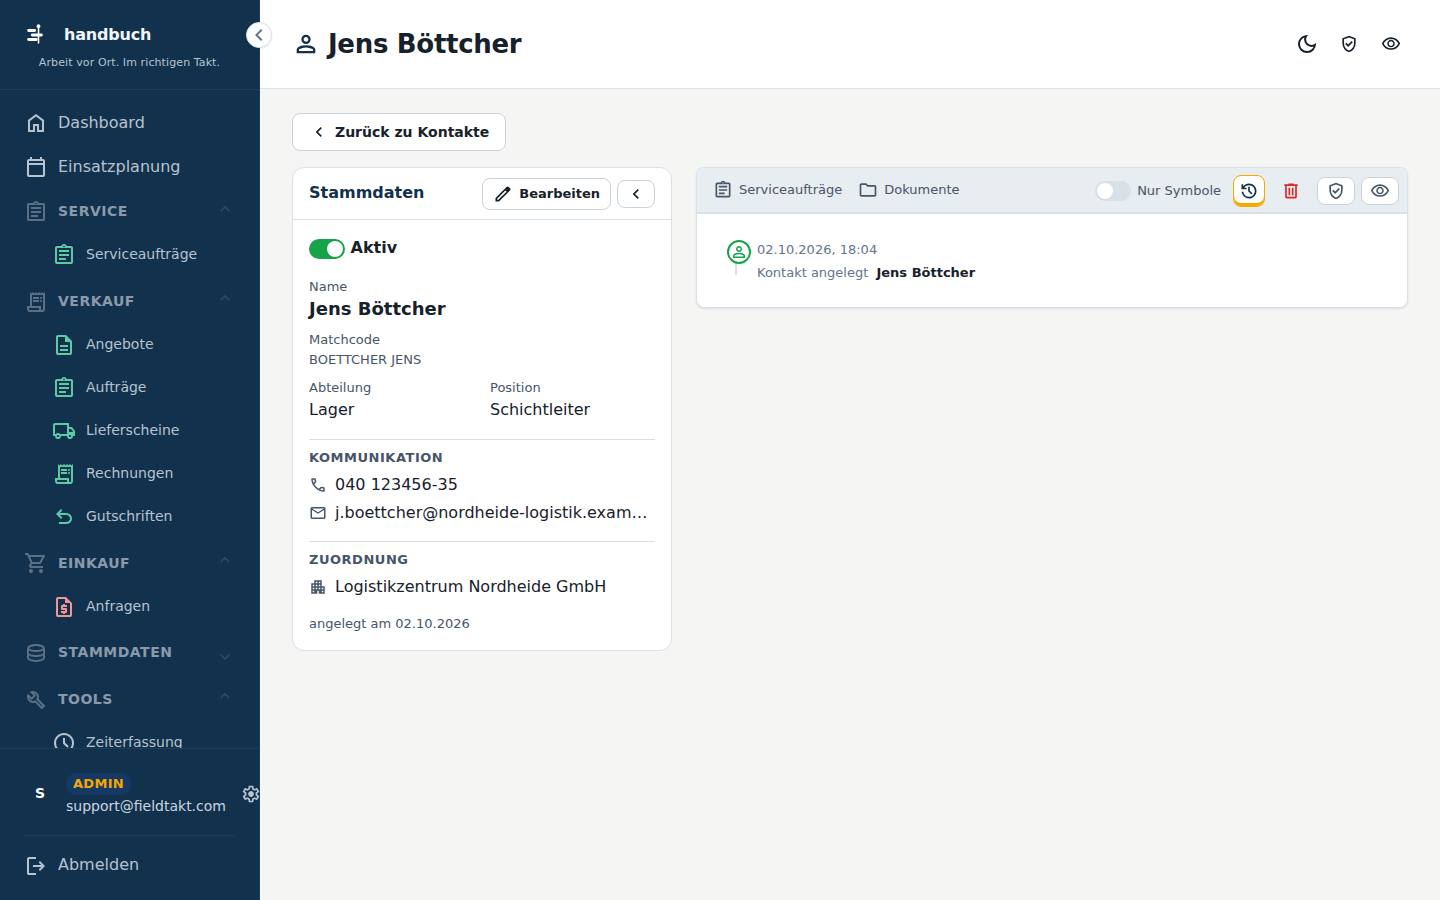Click the eye visibility icon in the panel toolbar
The image size is (1440, 900).
[x=1380, y=191]
